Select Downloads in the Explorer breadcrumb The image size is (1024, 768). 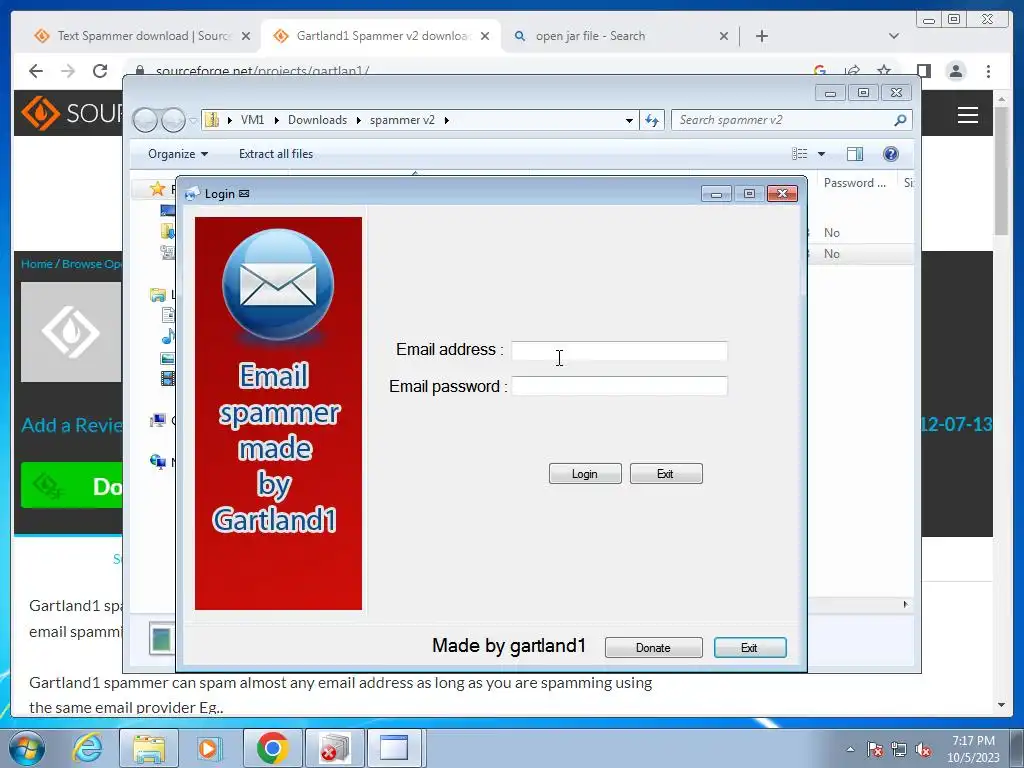coord(317,120)
